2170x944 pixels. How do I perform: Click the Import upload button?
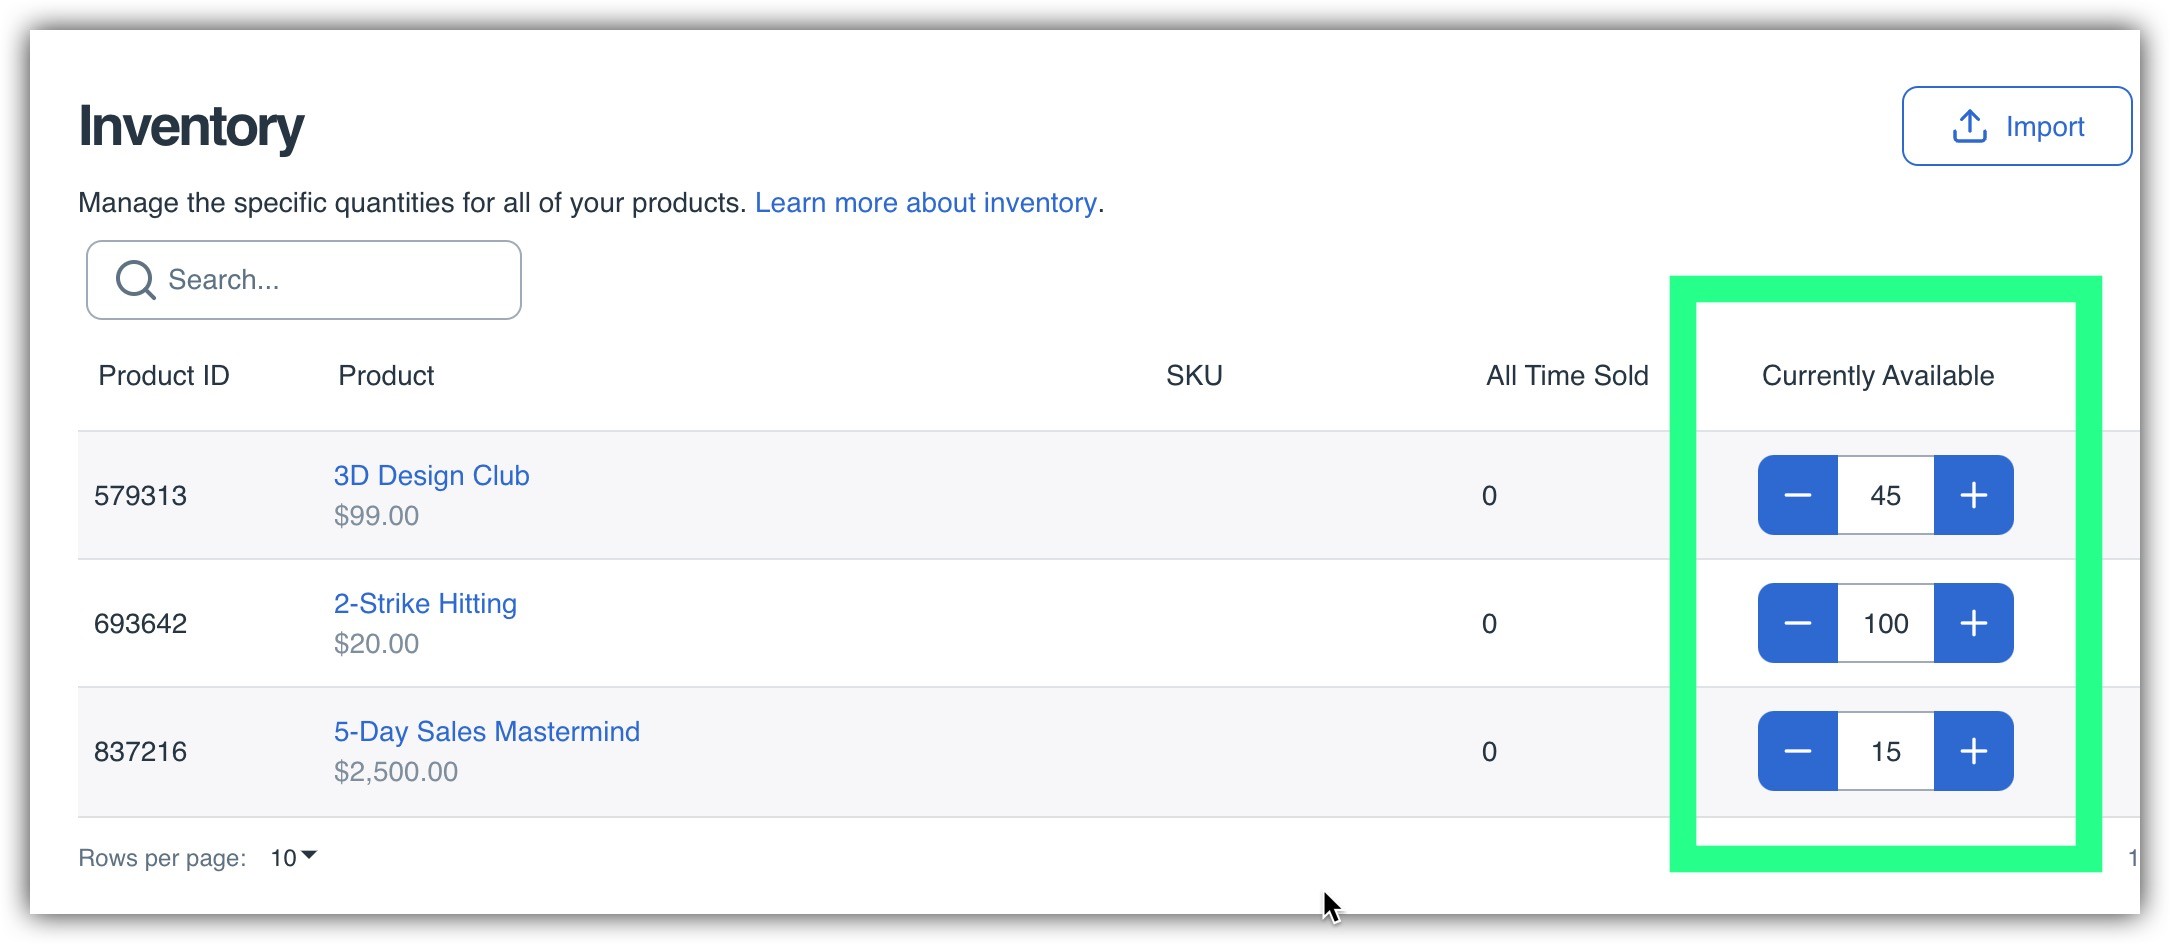2016,126
